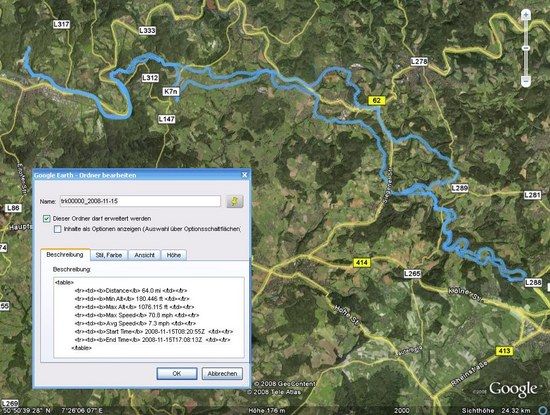The image size is (550, 415).
Task: Click the L278 road label
Action: pos(419,61)
